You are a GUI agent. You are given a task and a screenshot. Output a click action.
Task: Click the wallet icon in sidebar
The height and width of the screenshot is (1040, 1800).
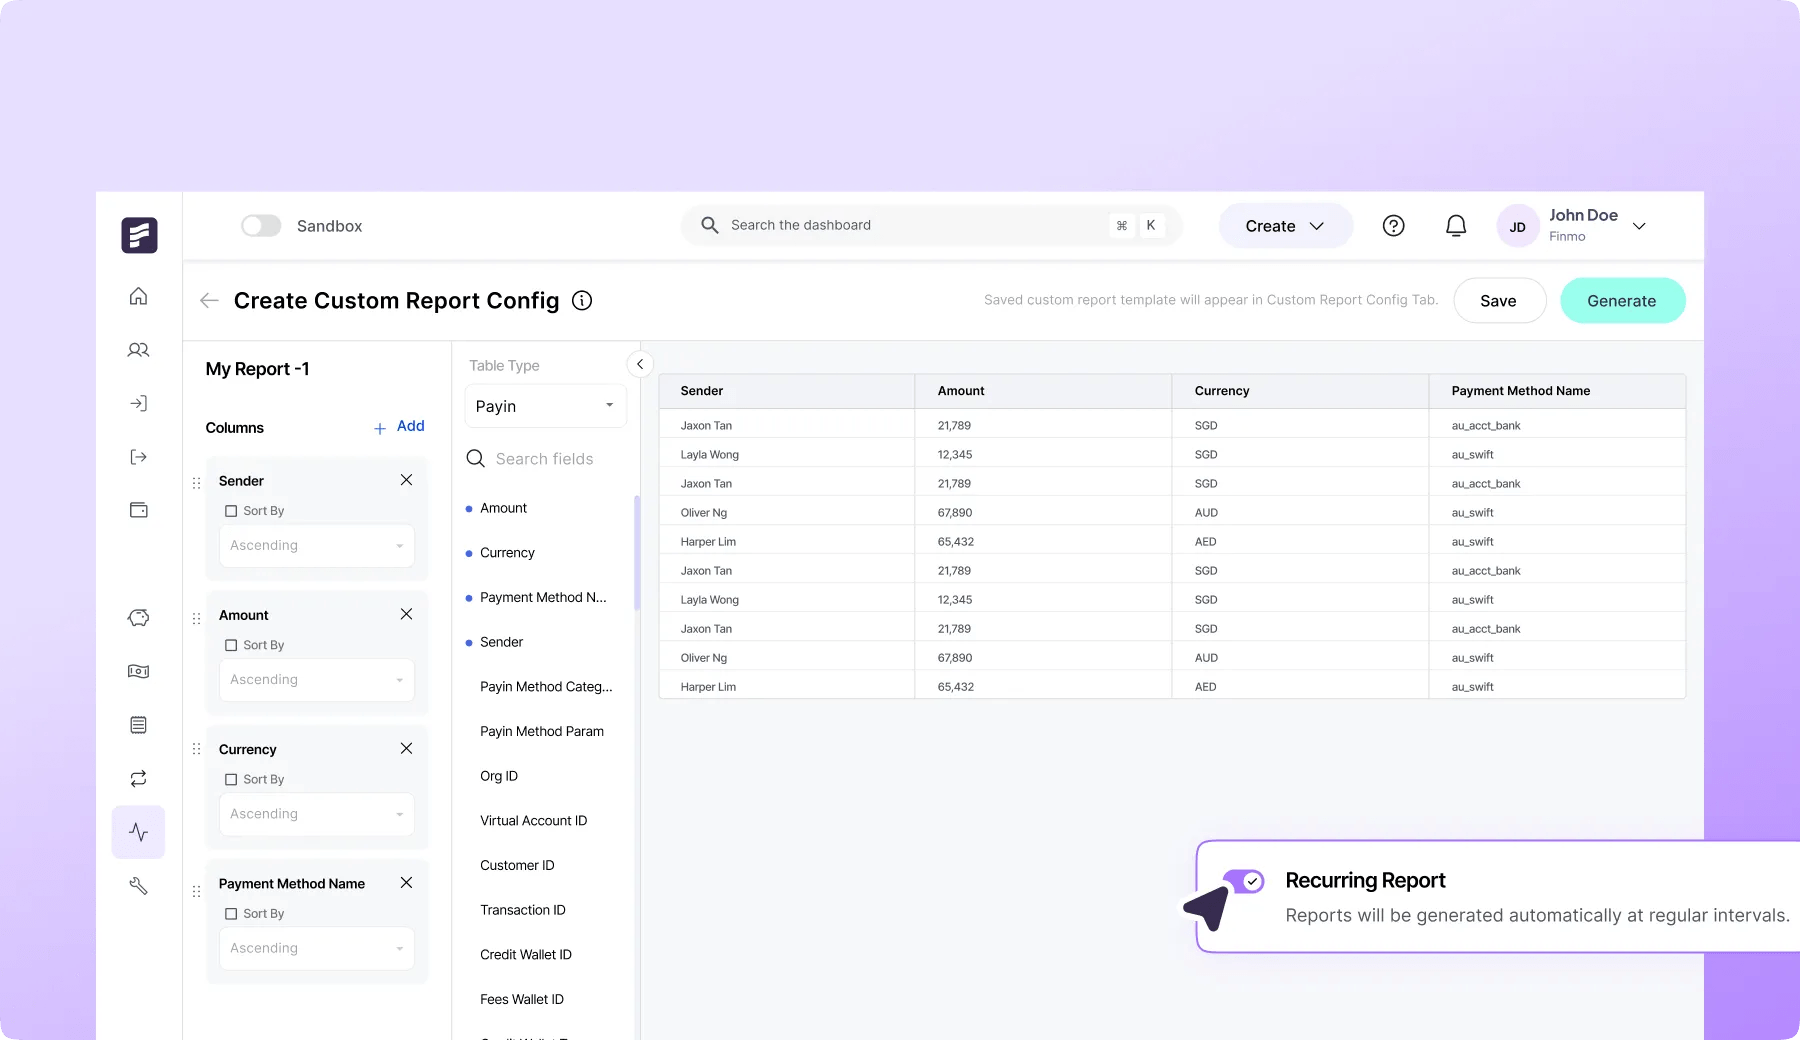tap(139, 510)
